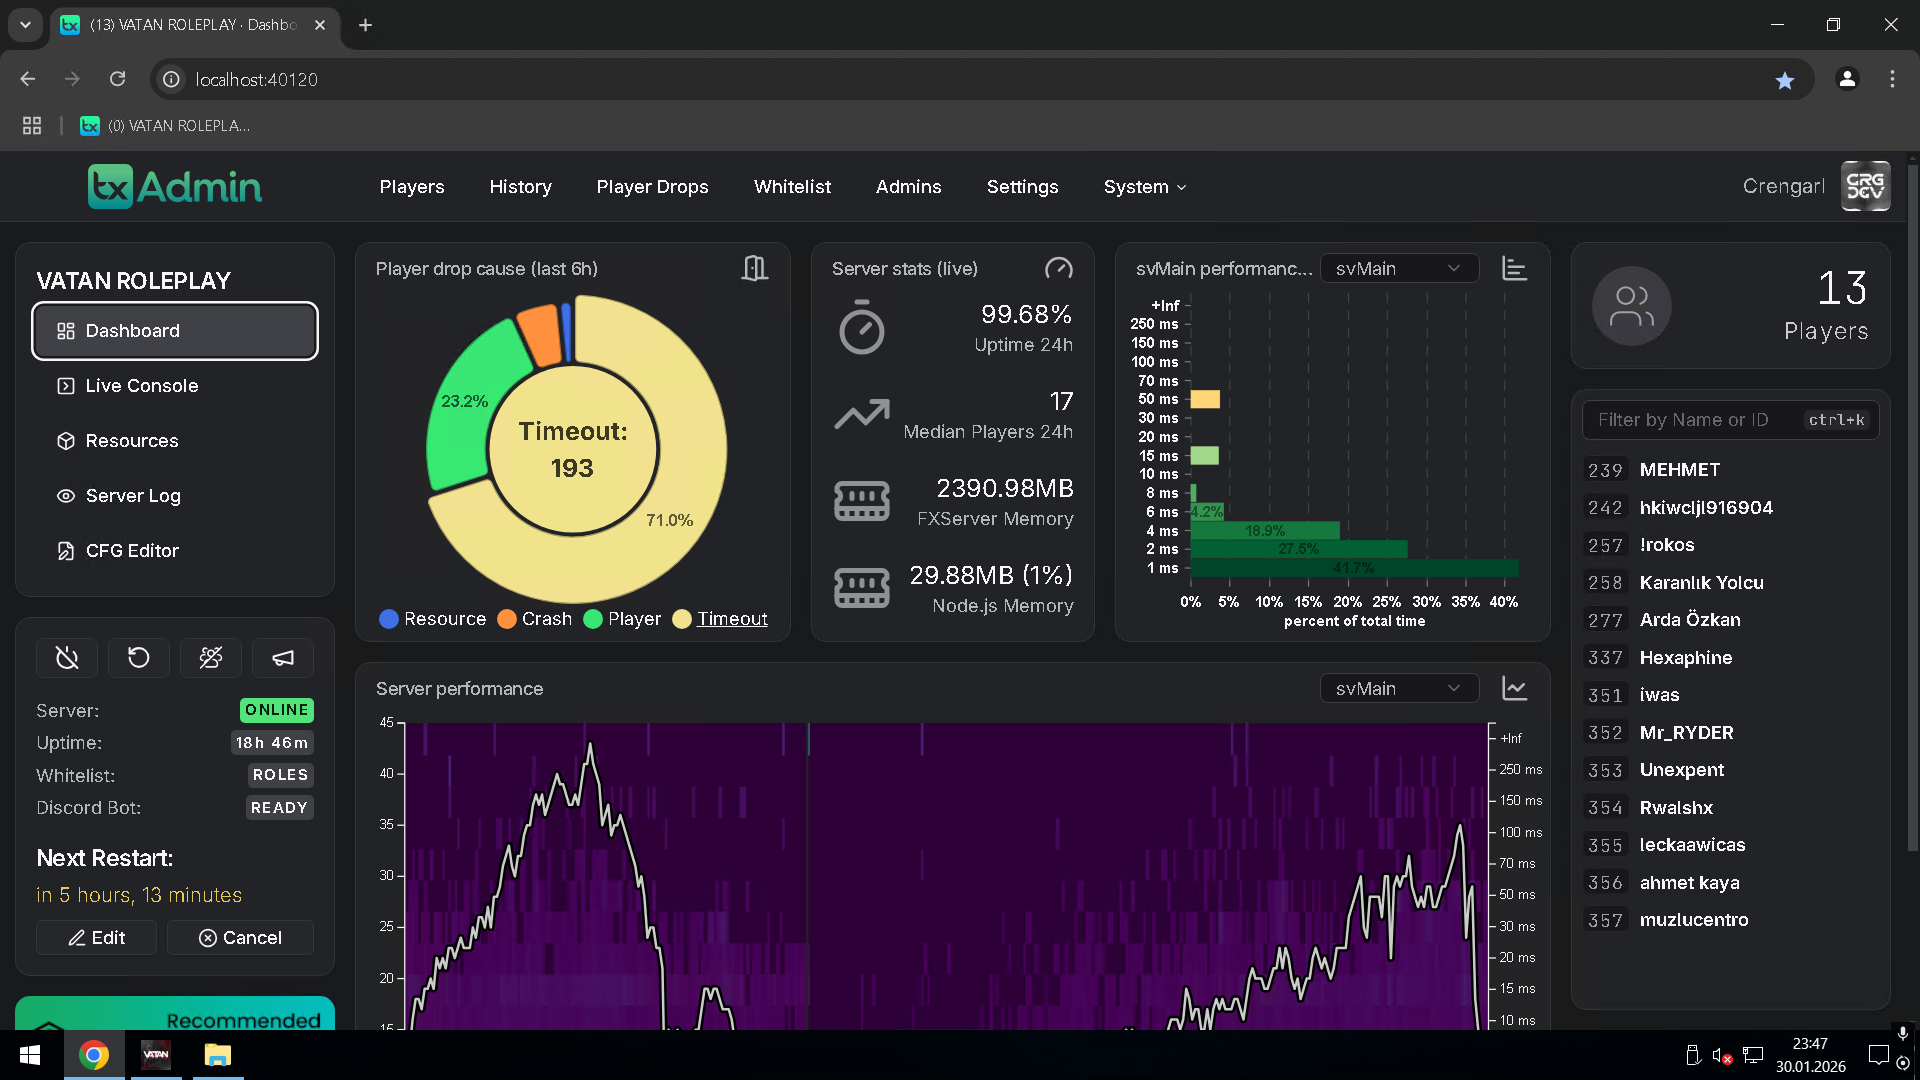This screenshot has width=1920, height=1080.
Task: Select player Arda Özkan
Action: point(1730,620)
